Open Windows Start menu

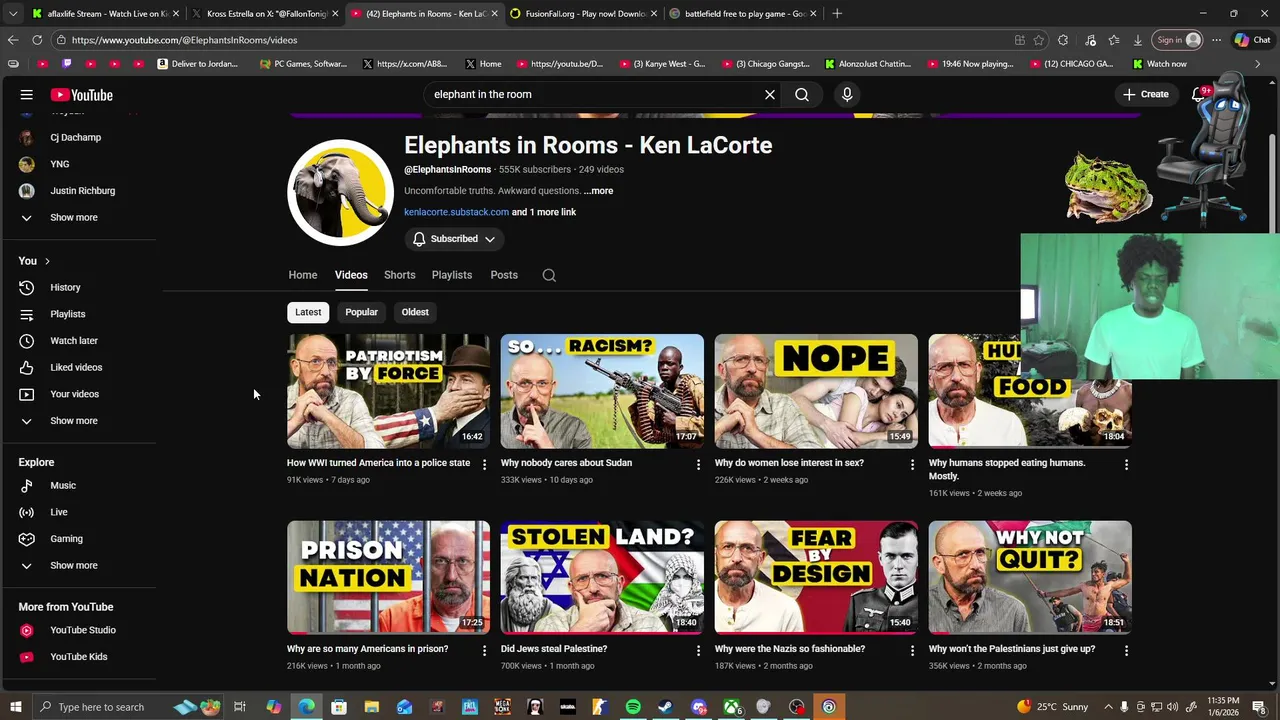[x=15, y=707]
